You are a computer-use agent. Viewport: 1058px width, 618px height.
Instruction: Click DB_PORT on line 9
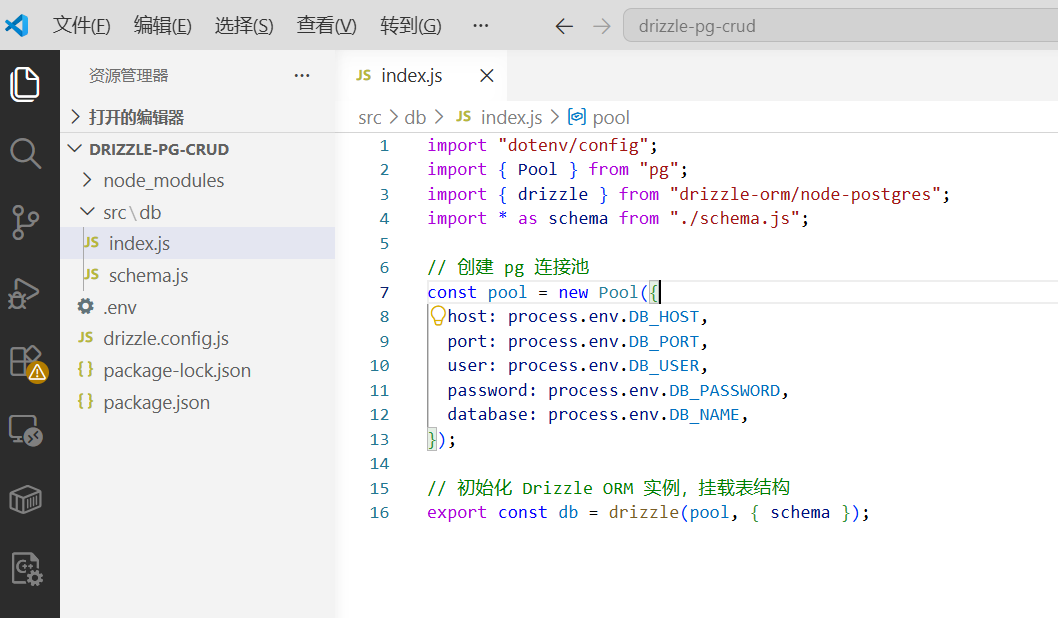pos(663,341)
